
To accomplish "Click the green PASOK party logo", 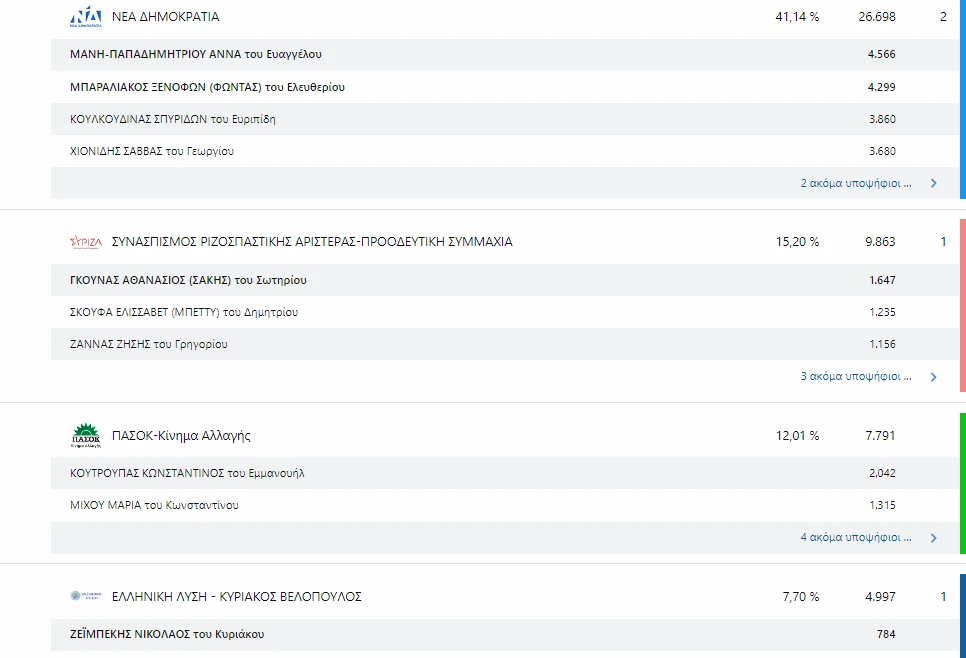I will coord(86,436).
